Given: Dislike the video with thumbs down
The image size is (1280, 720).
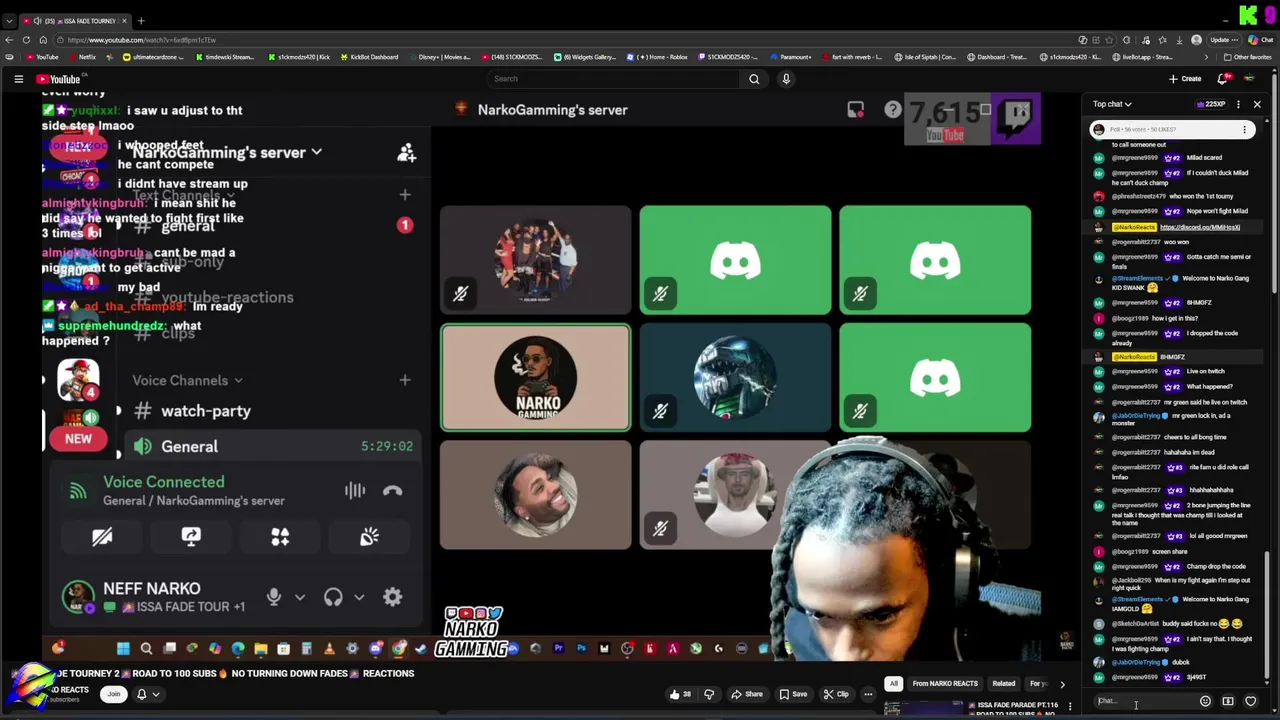Looking at the screenshot, I should (x=709, y=694).
